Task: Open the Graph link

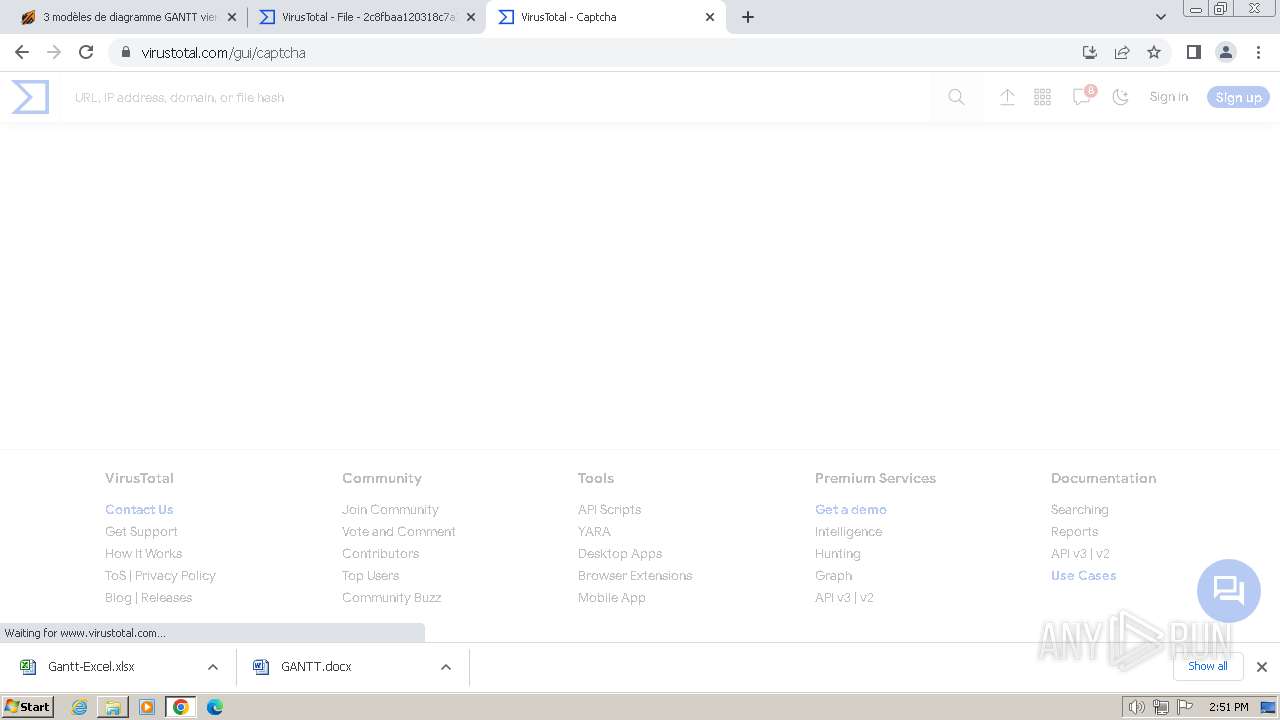Action: pos(833,575)
